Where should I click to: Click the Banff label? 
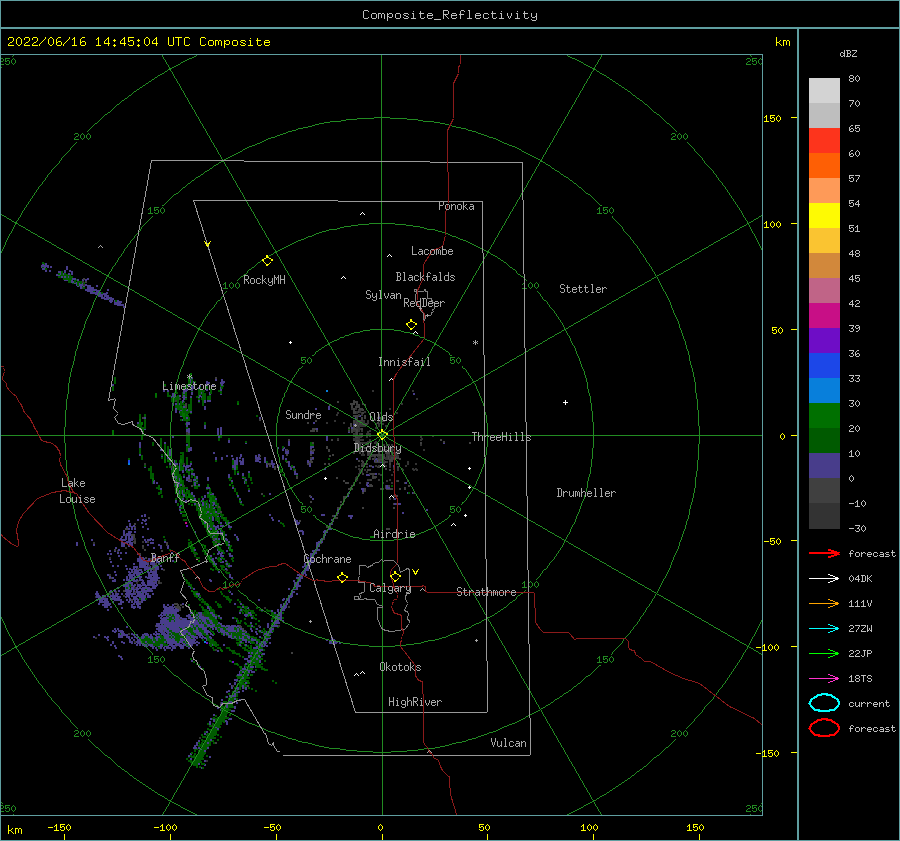point(165,557)
